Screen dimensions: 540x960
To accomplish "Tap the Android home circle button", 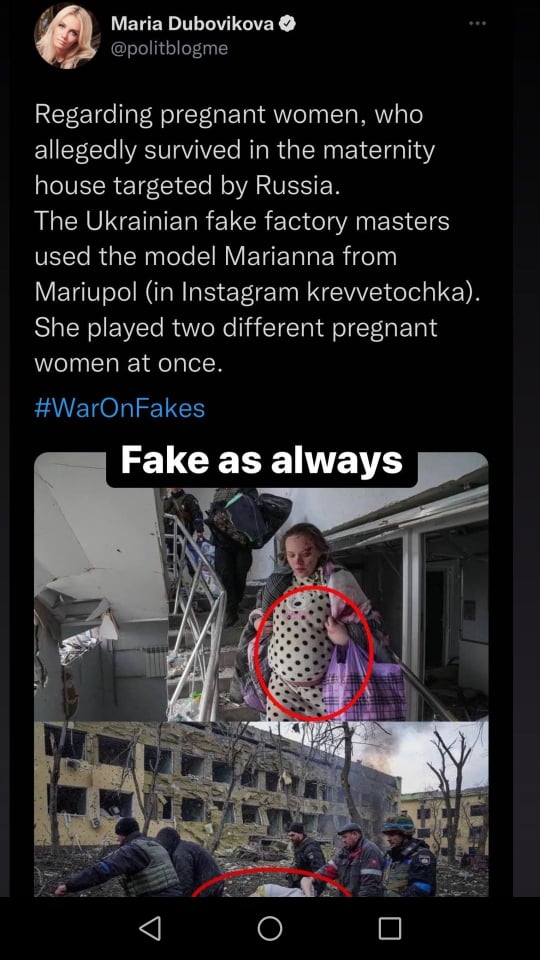I will (269, 928).
